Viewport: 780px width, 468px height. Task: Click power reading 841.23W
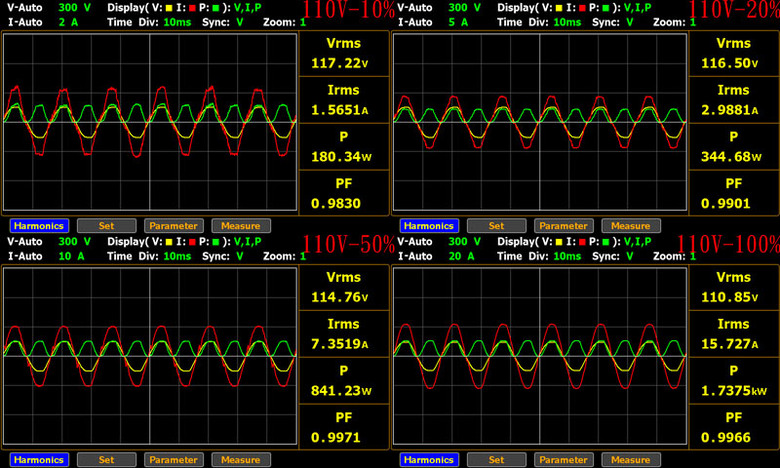click(x=341, y=390)
